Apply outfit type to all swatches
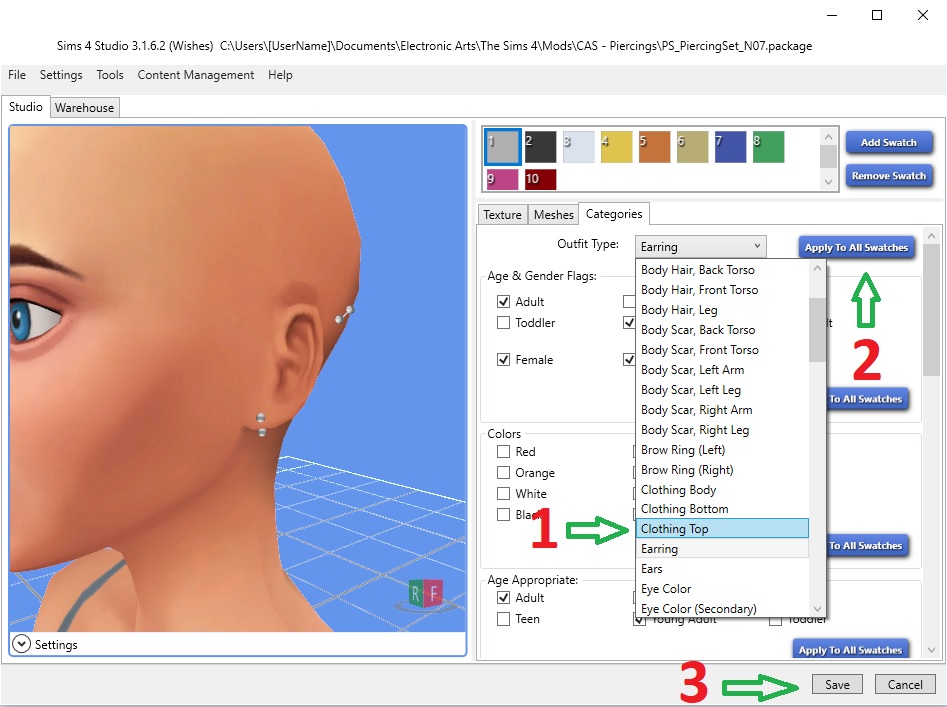947x707 pixels. (x=856, y=248)
